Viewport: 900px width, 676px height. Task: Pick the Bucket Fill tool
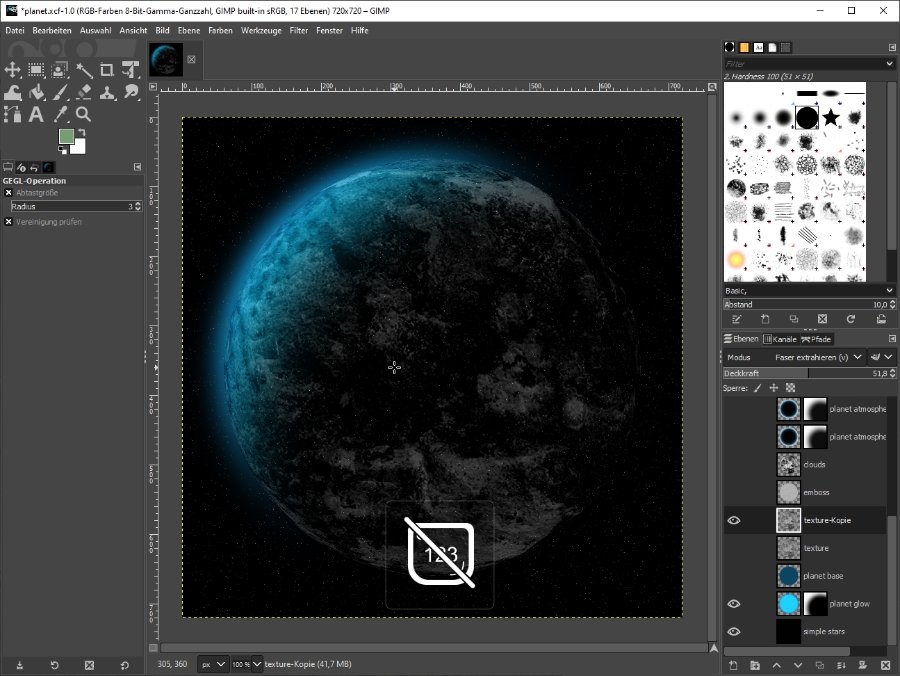[36, 93]
